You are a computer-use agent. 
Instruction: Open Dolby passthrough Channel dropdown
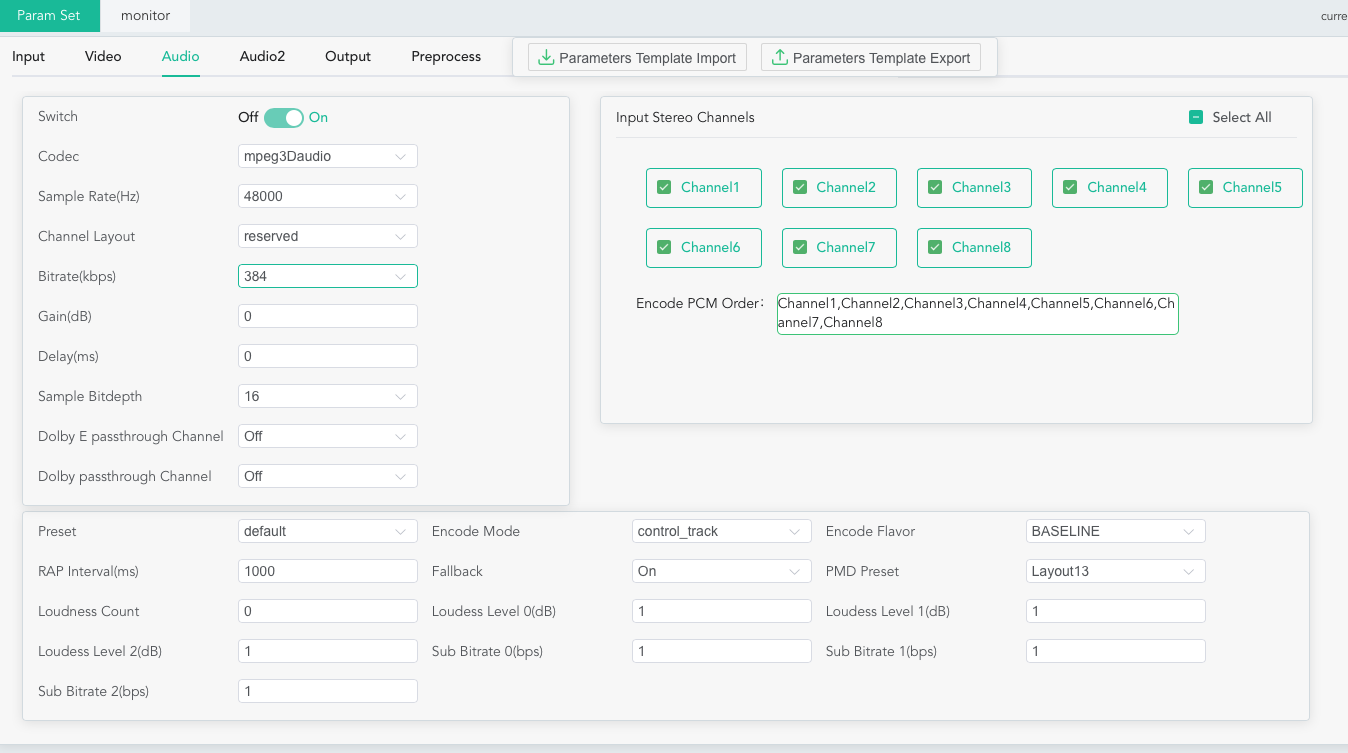328,476
